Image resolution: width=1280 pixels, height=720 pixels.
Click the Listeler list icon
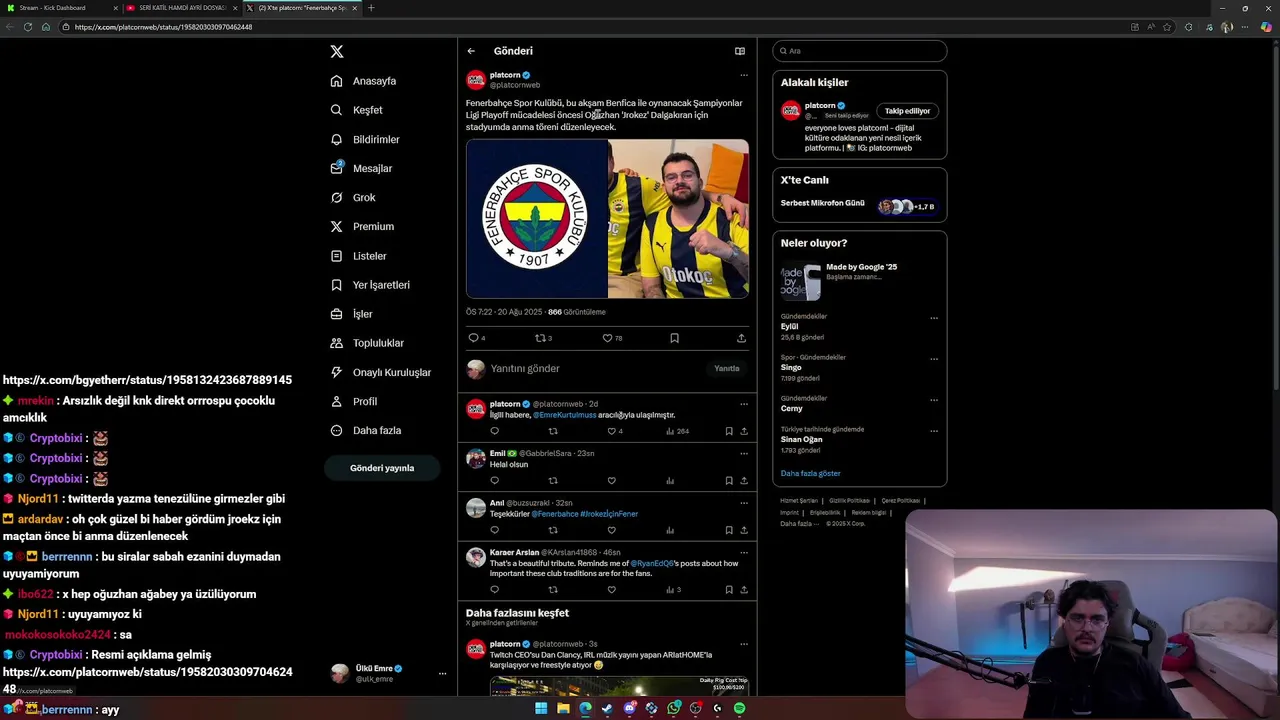[x=336, y=256]
